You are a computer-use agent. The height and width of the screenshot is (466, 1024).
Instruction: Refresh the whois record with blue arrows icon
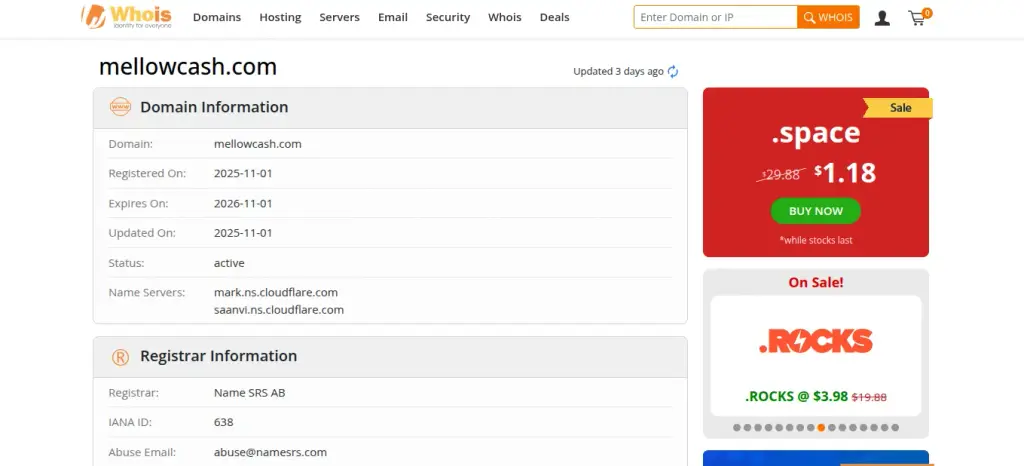[x=673, y=72]
